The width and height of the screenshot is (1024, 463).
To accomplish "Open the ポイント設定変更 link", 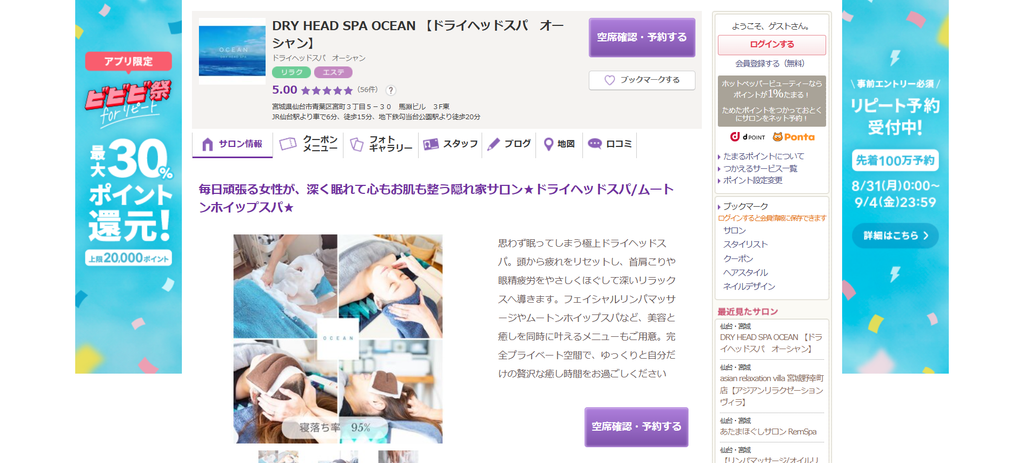I will point(752,180).
